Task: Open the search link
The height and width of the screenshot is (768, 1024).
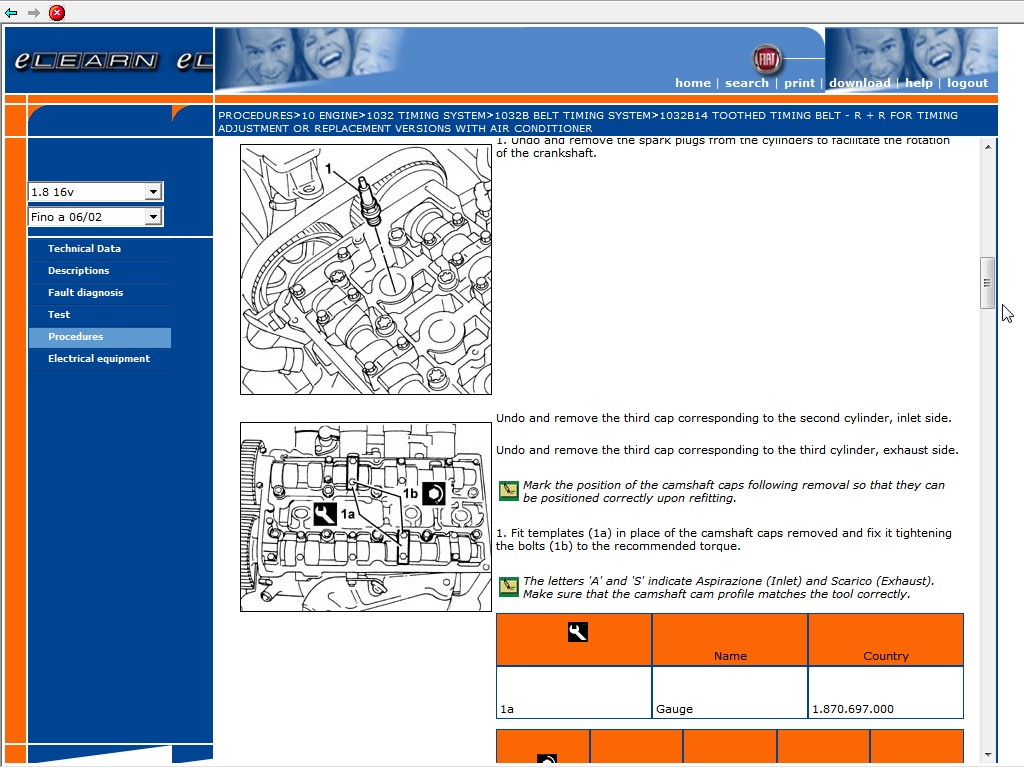Action: tap(746, 83)
